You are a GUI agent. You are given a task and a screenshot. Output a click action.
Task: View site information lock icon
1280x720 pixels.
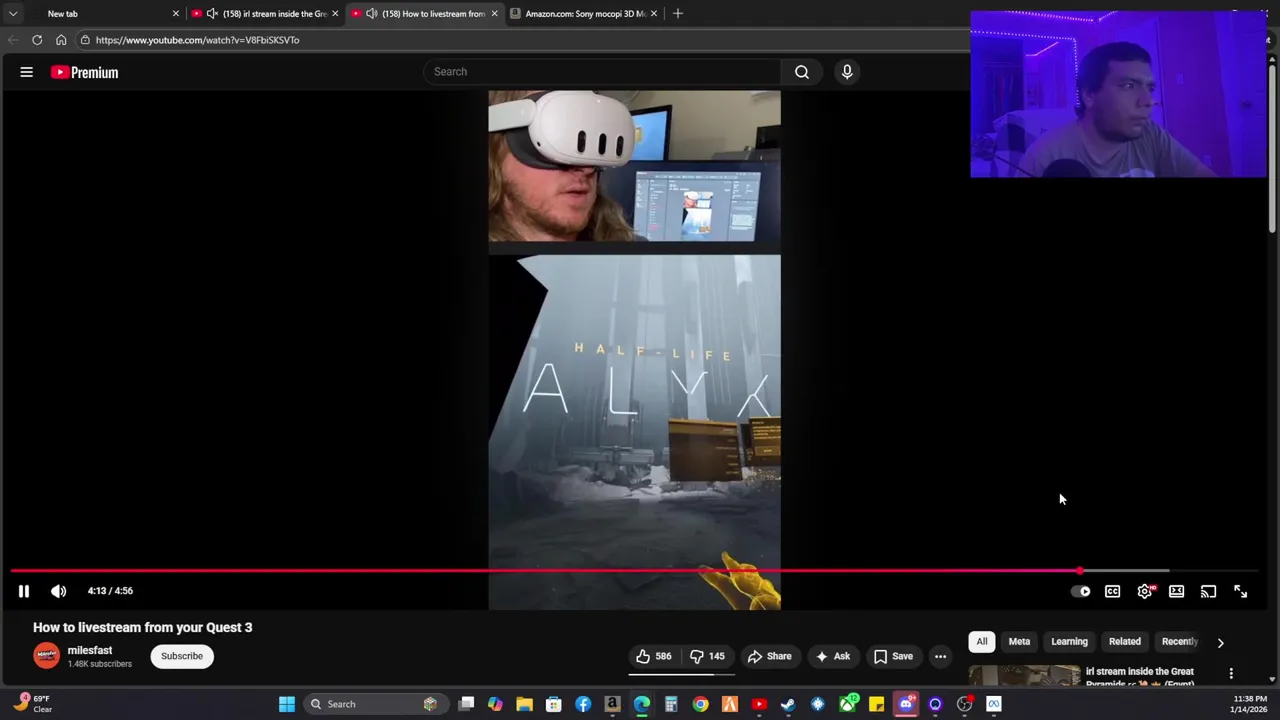click(86, 40)
